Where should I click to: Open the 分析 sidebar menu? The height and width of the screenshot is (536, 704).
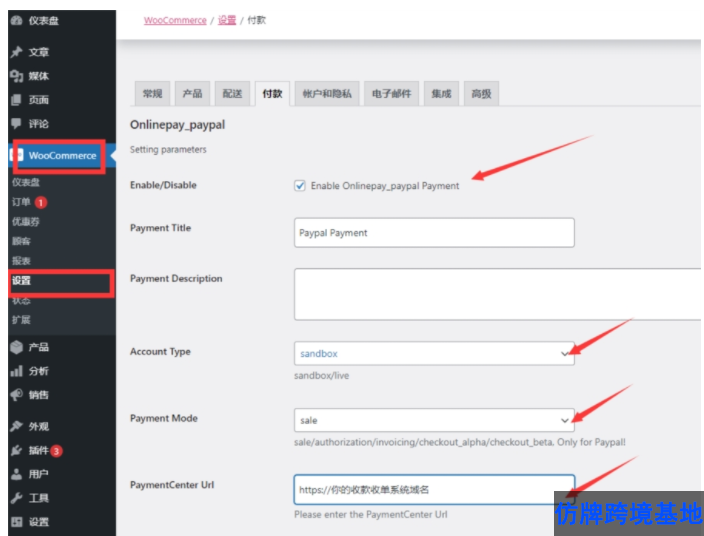(x=39, y=371)
